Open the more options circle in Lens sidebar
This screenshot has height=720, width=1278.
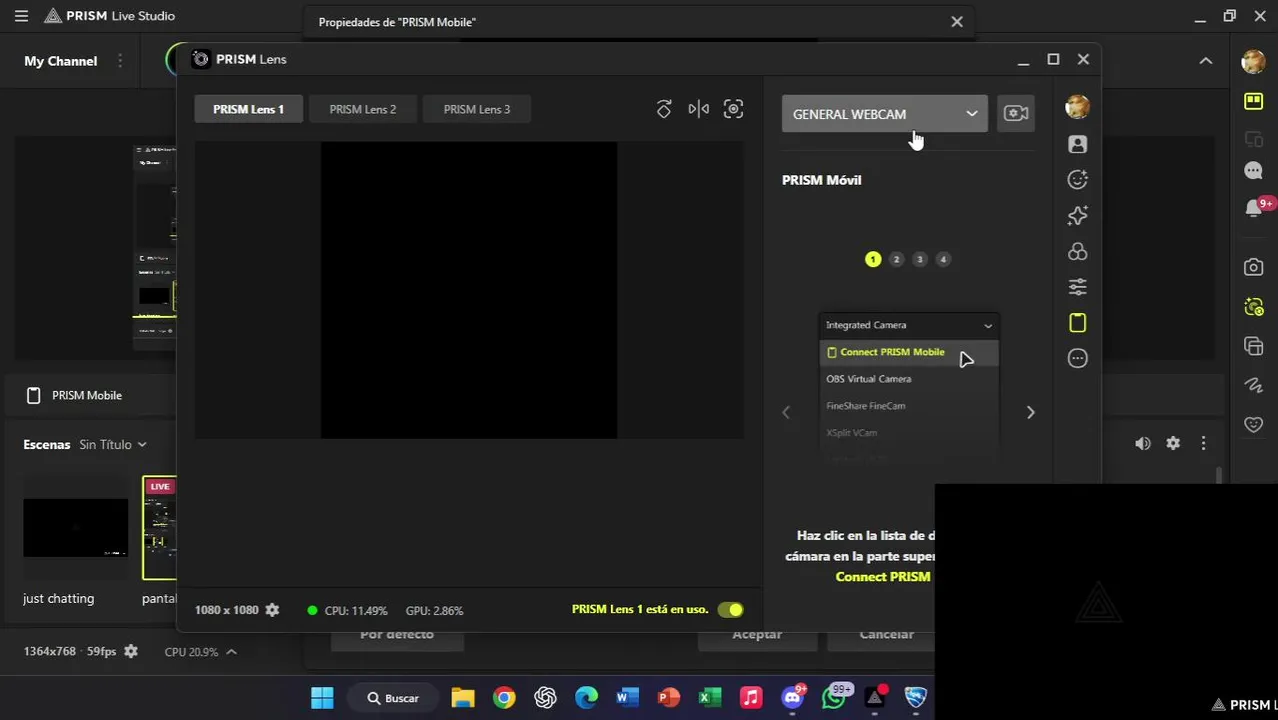point(1077,358)
